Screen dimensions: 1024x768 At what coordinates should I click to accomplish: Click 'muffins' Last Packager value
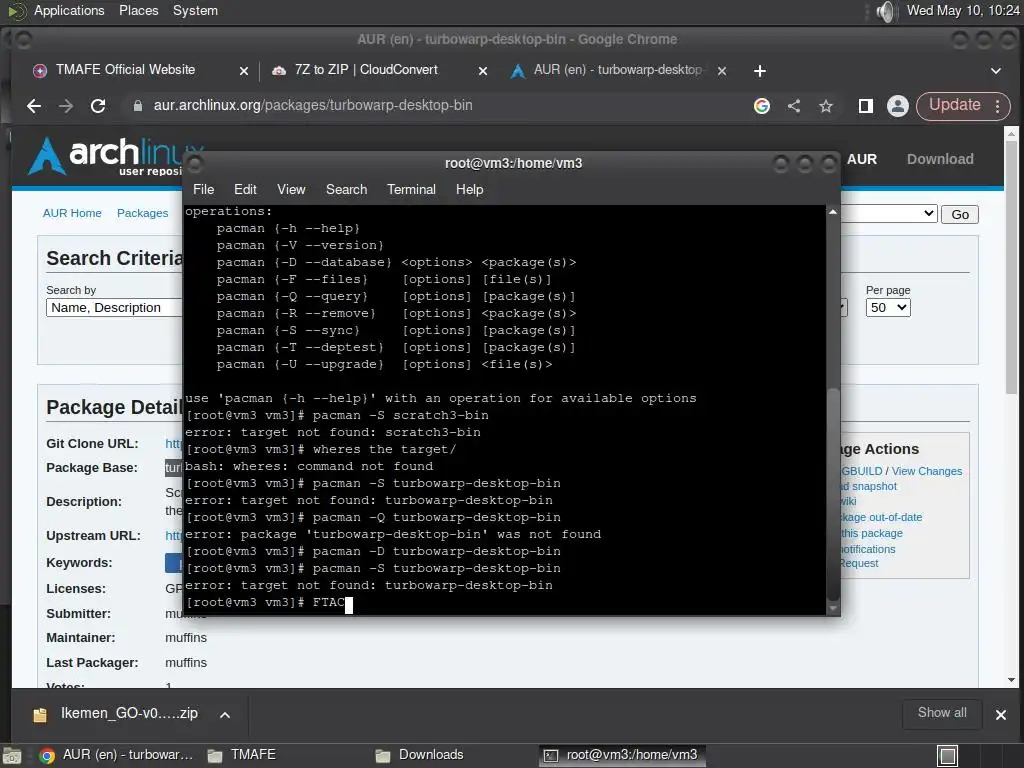[x=185, y=662]
